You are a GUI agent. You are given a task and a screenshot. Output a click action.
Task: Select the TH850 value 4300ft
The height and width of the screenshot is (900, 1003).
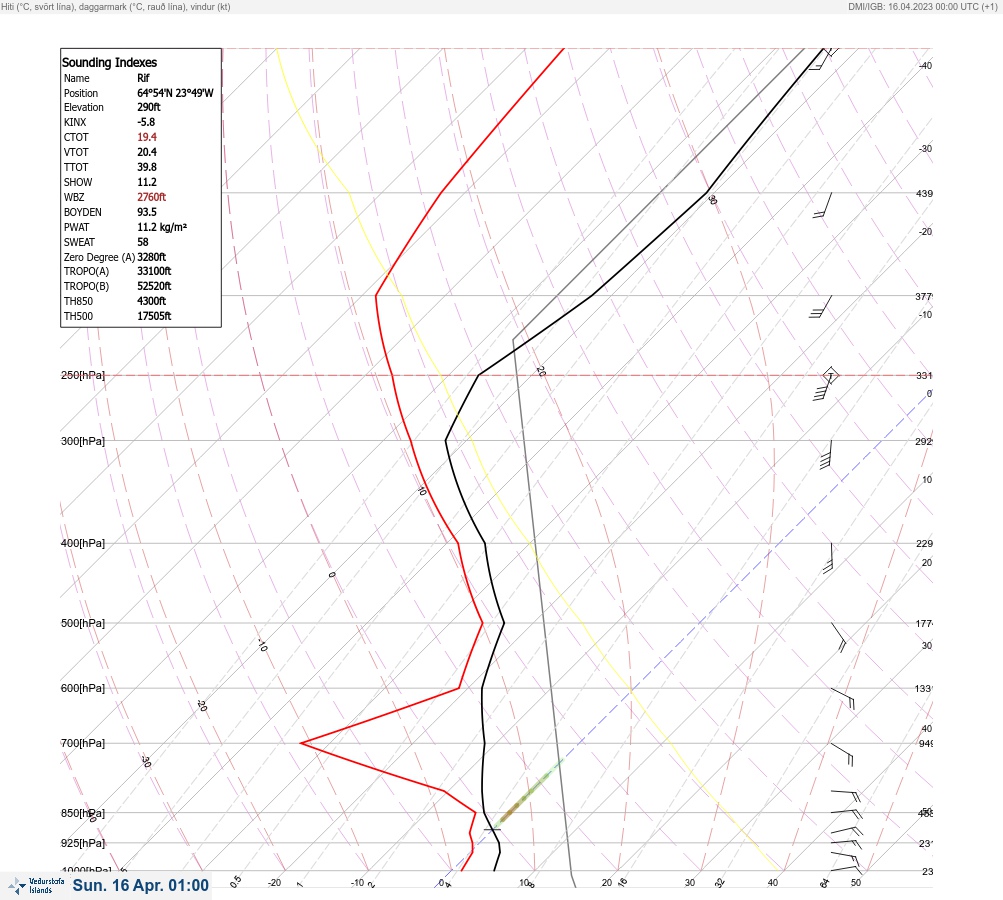pyautogui.click(x=152, y=301)
